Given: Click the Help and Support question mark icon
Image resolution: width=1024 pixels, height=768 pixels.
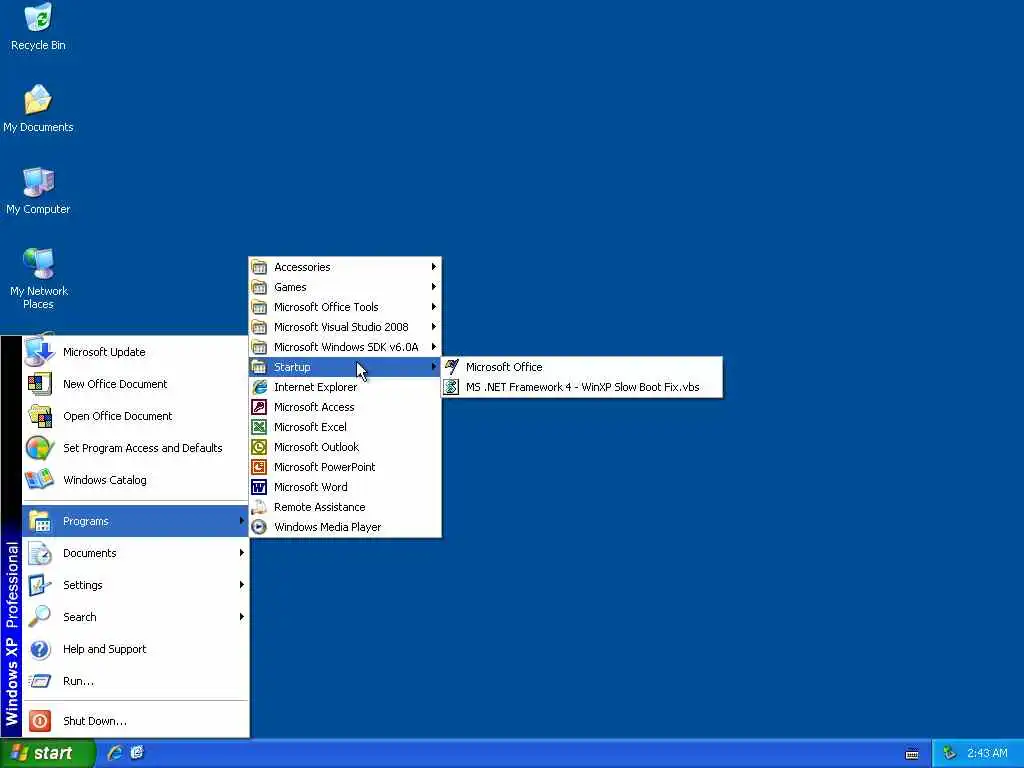Looking at the screenshot, I should (39, 649).
